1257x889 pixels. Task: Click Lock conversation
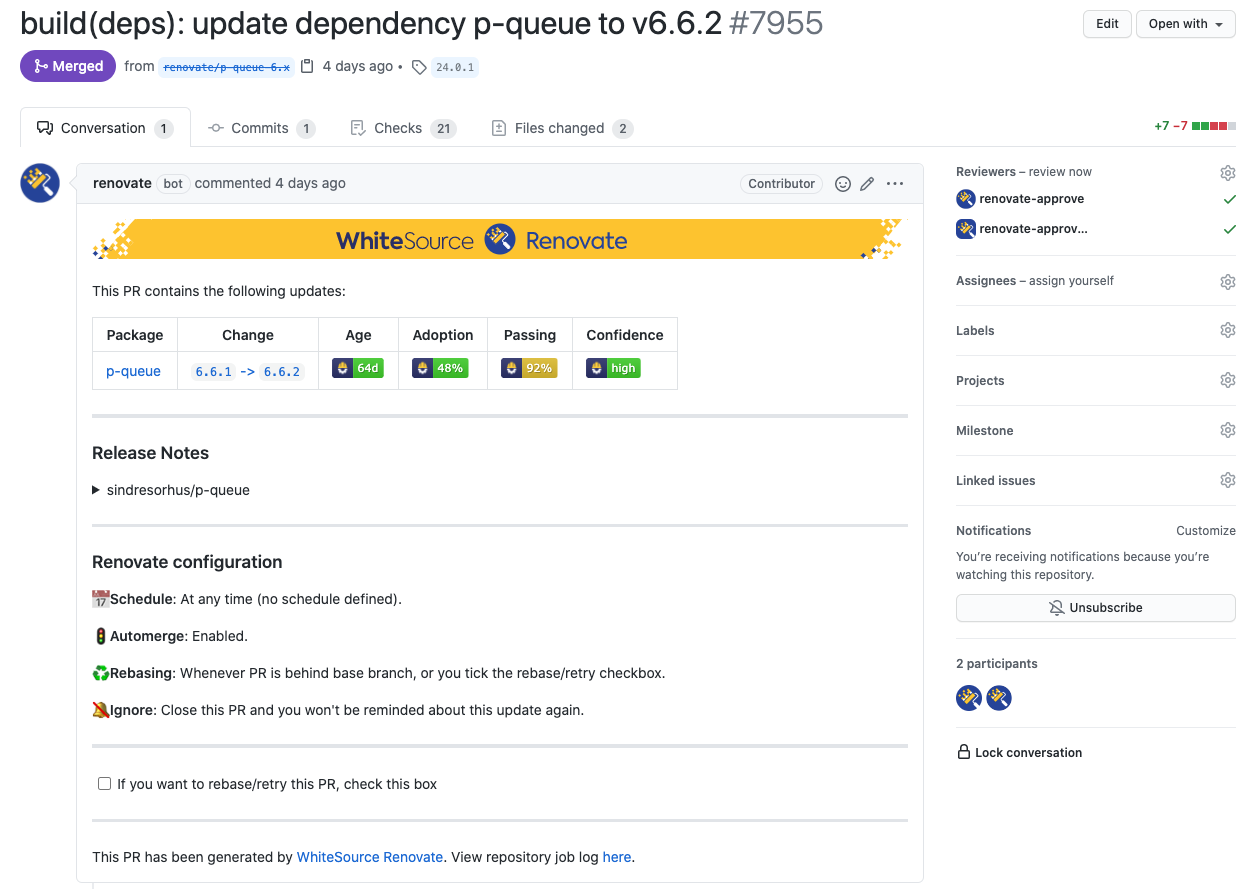1020,752
